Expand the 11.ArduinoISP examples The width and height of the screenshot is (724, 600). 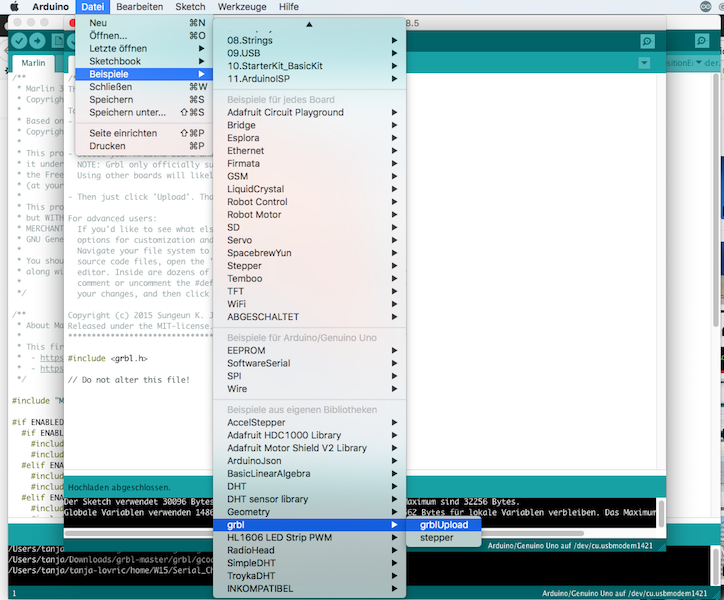pyautogui.click(x=309, y=79)
